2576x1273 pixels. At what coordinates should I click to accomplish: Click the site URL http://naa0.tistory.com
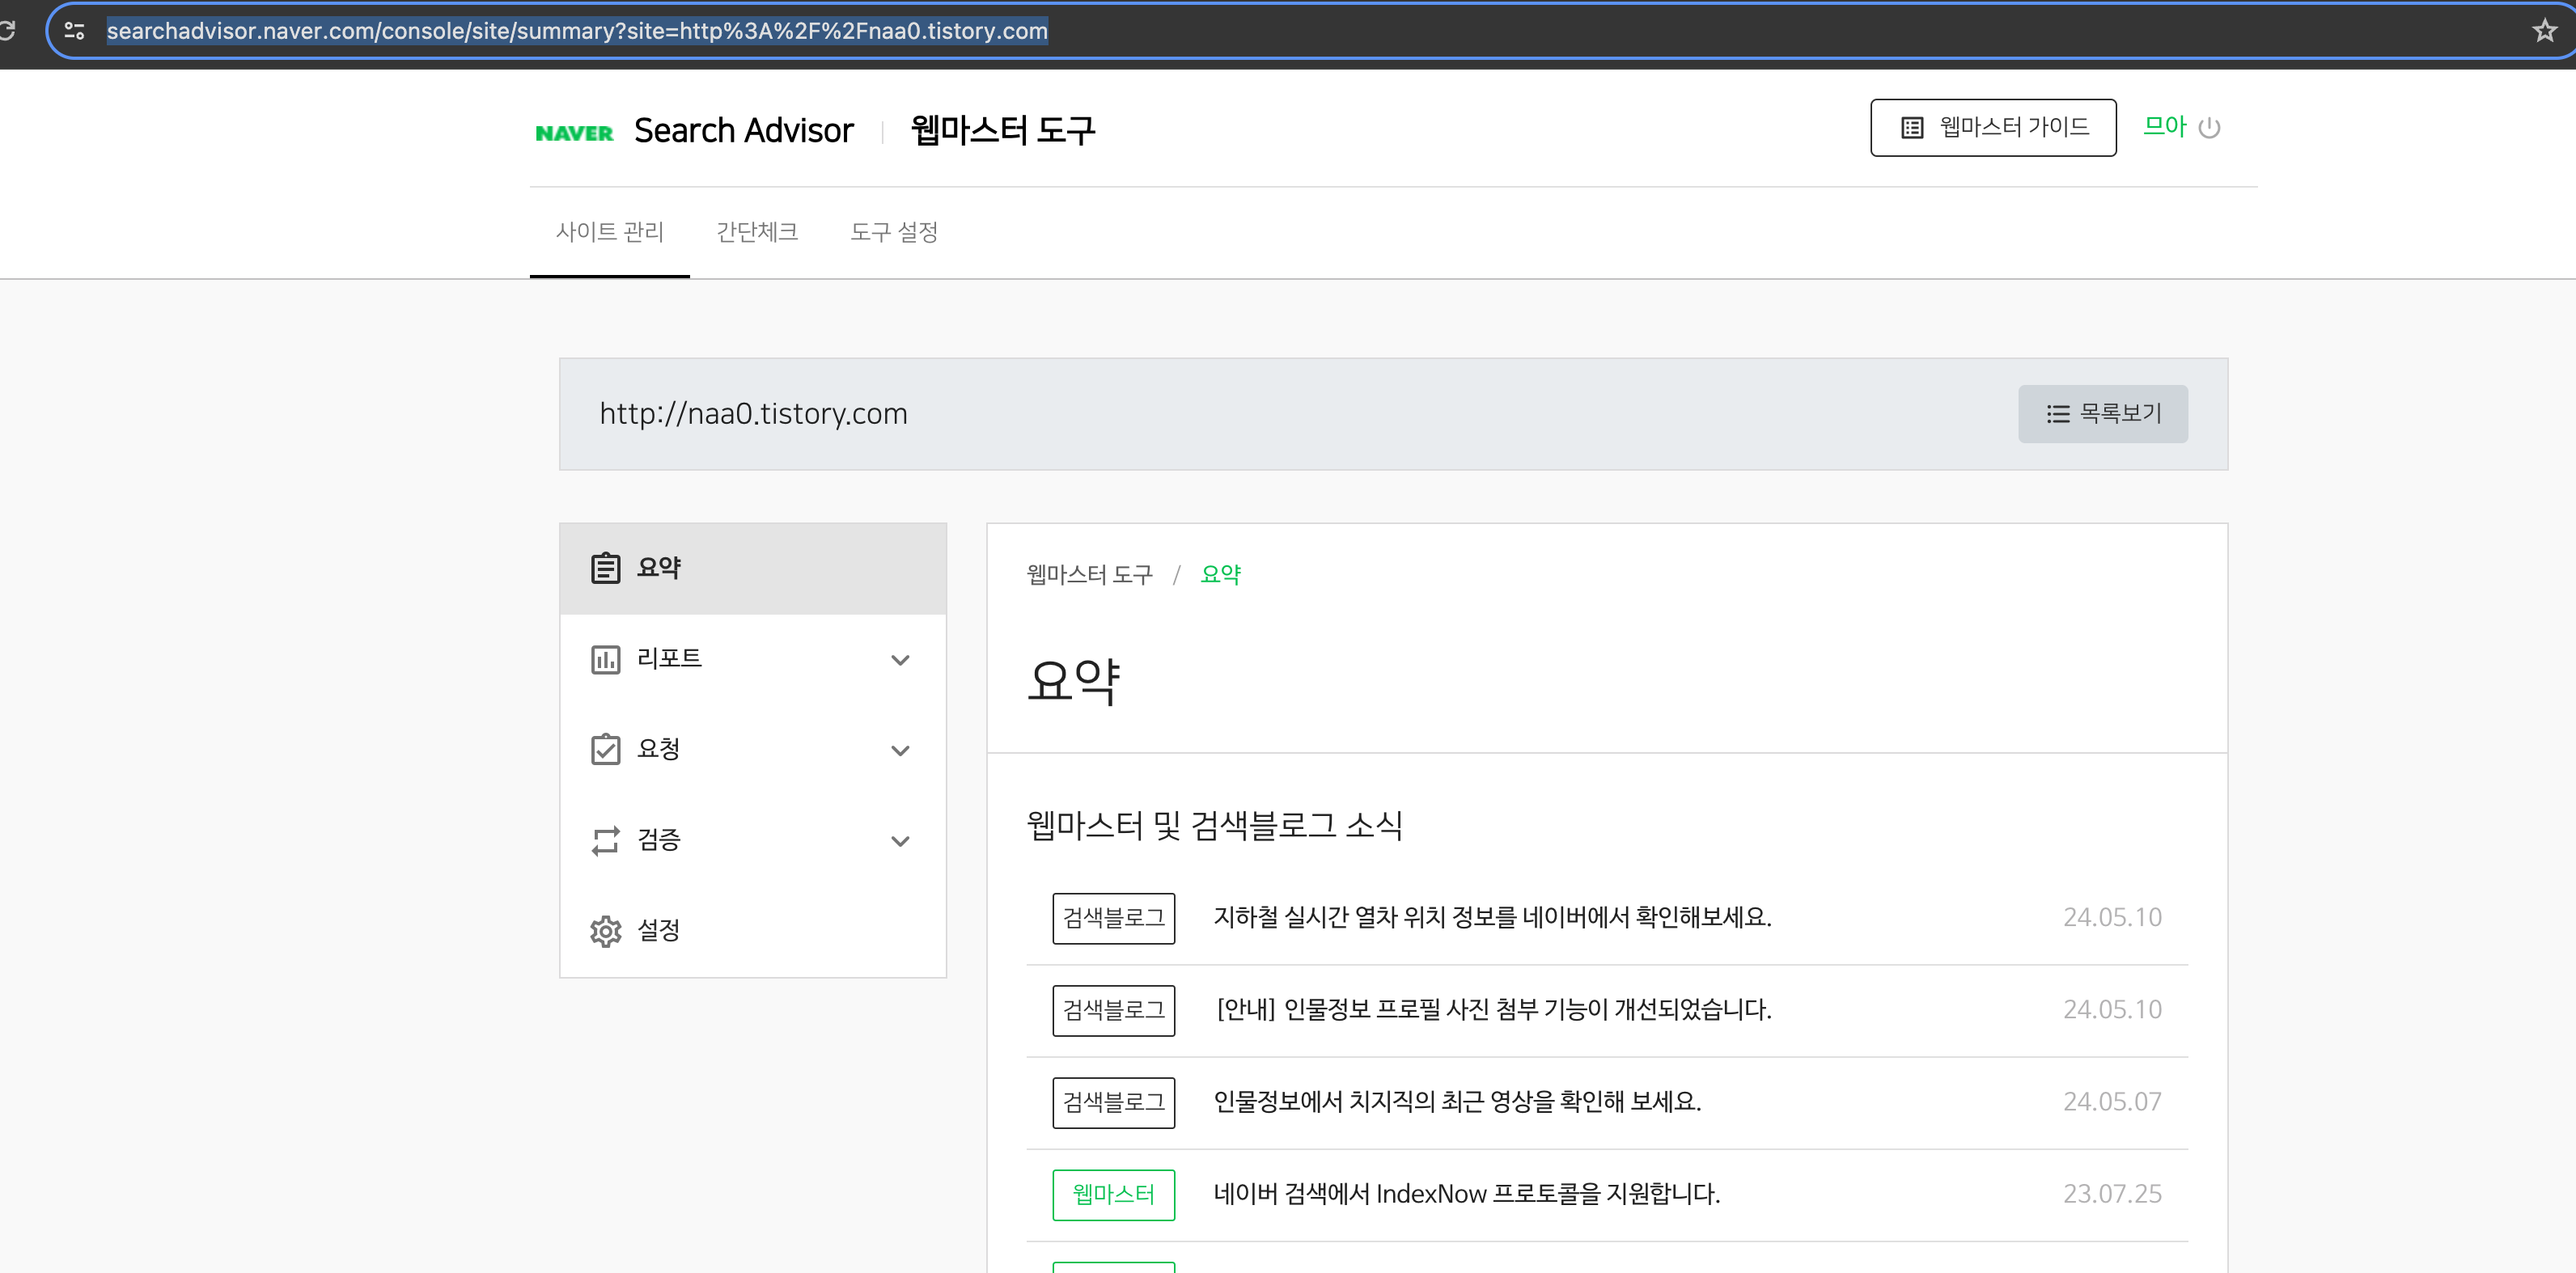coord(753,414)
